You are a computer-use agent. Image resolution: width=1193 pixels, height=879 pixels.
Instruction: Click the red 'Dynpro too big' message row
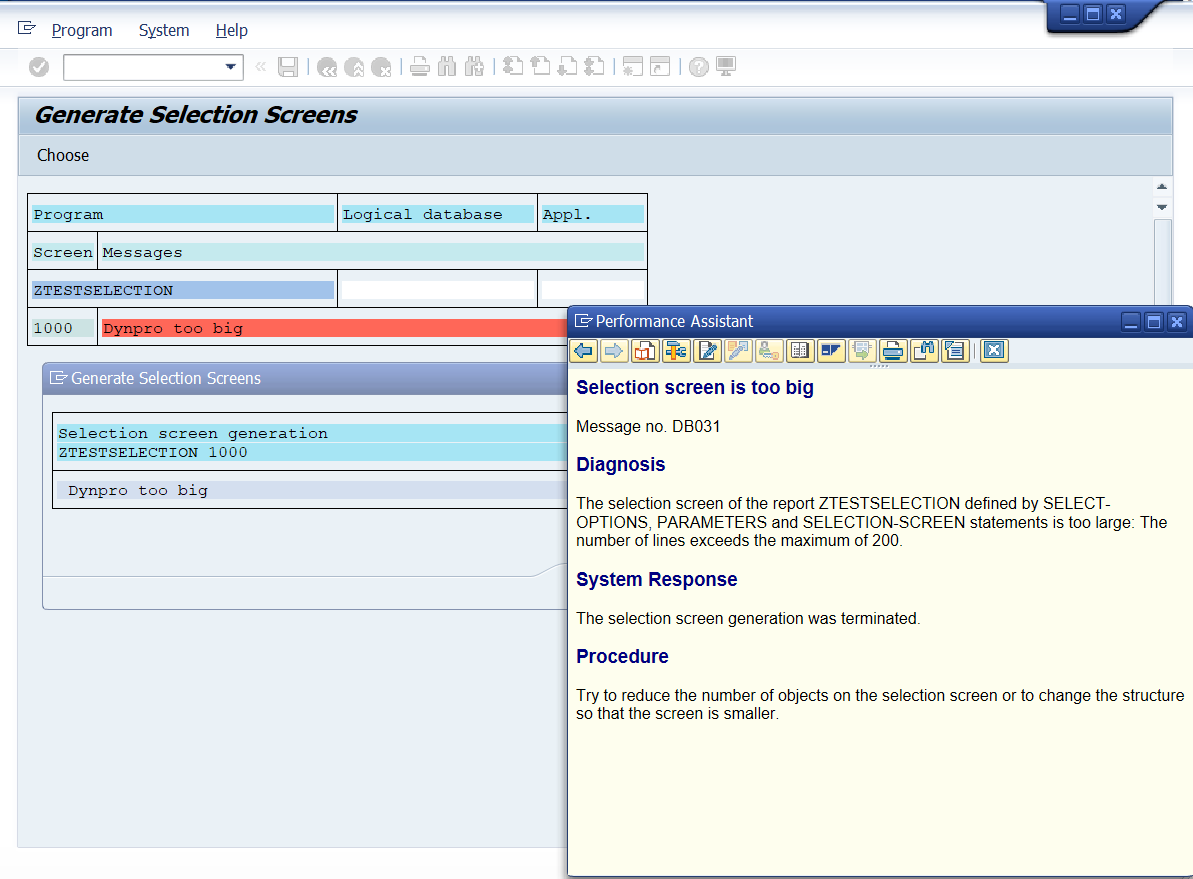tap(335, 328)
